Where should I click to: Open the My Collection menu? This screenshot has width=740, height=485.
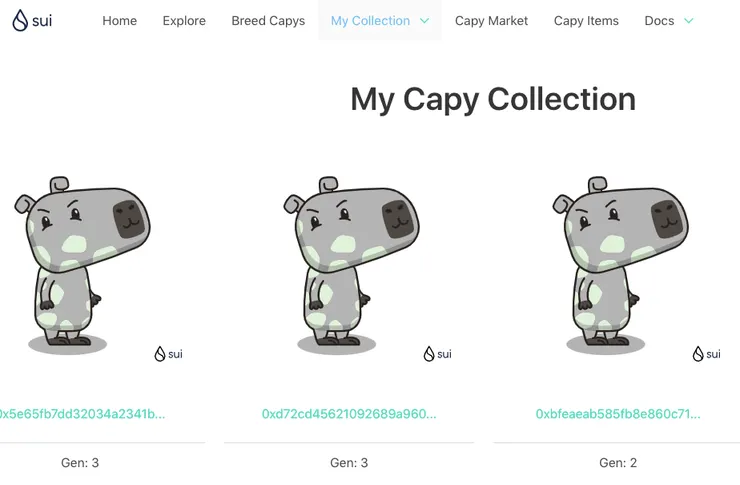(370, 21)
